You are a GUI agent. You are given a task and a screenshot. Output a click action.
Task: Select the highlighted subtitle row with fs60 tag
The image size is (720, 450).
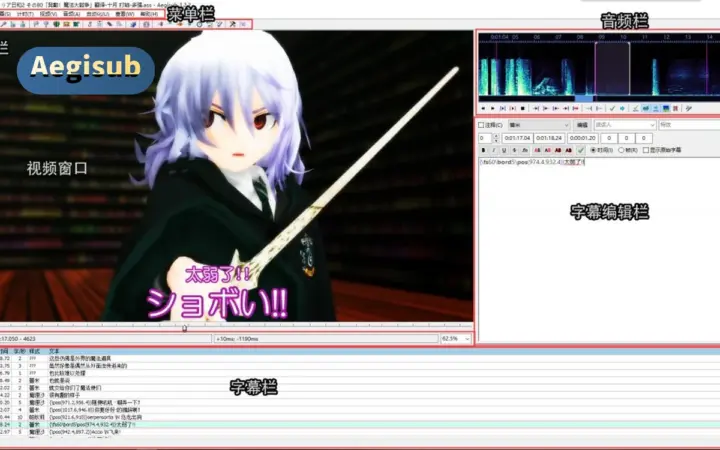tap(360, 425)
